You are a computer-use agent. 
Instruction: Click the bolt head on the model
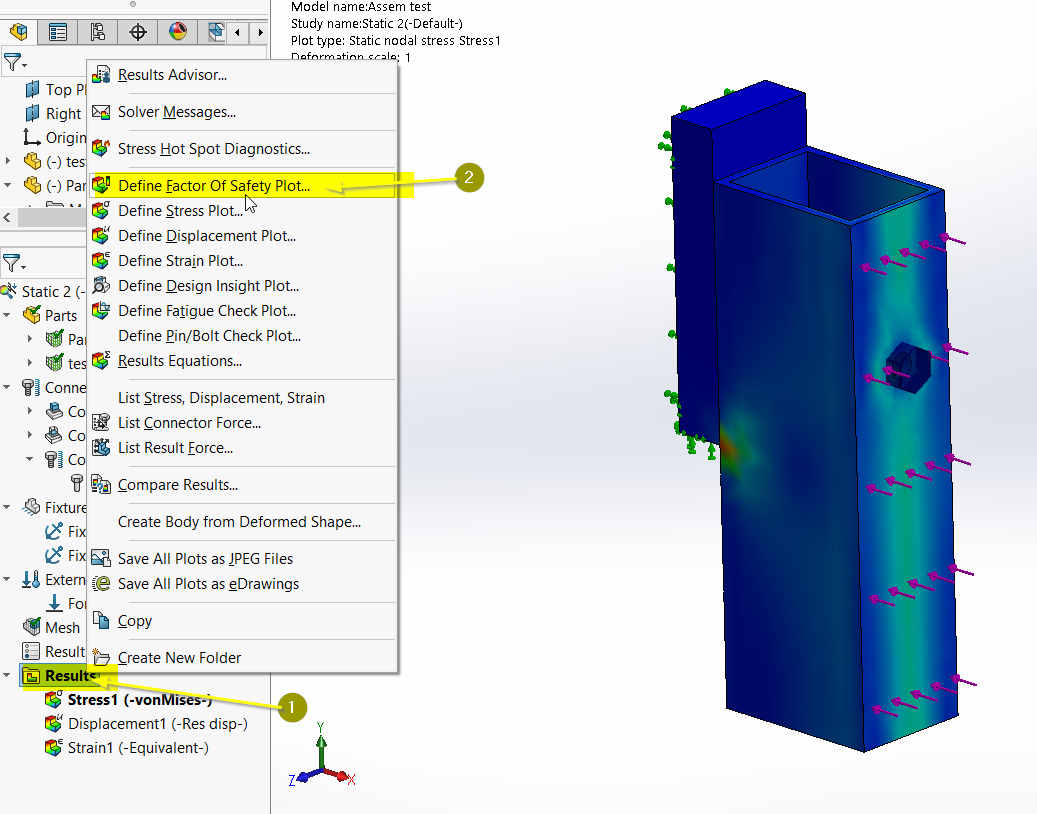pos(908,367)
